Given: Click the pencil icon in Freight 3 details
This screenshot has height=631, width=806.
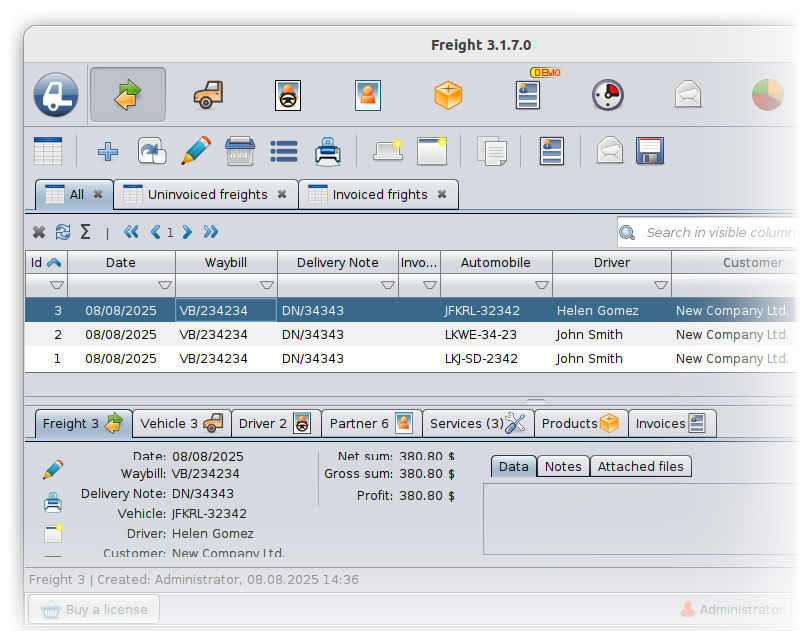Looking at the screenshot, I should (53, 470).
